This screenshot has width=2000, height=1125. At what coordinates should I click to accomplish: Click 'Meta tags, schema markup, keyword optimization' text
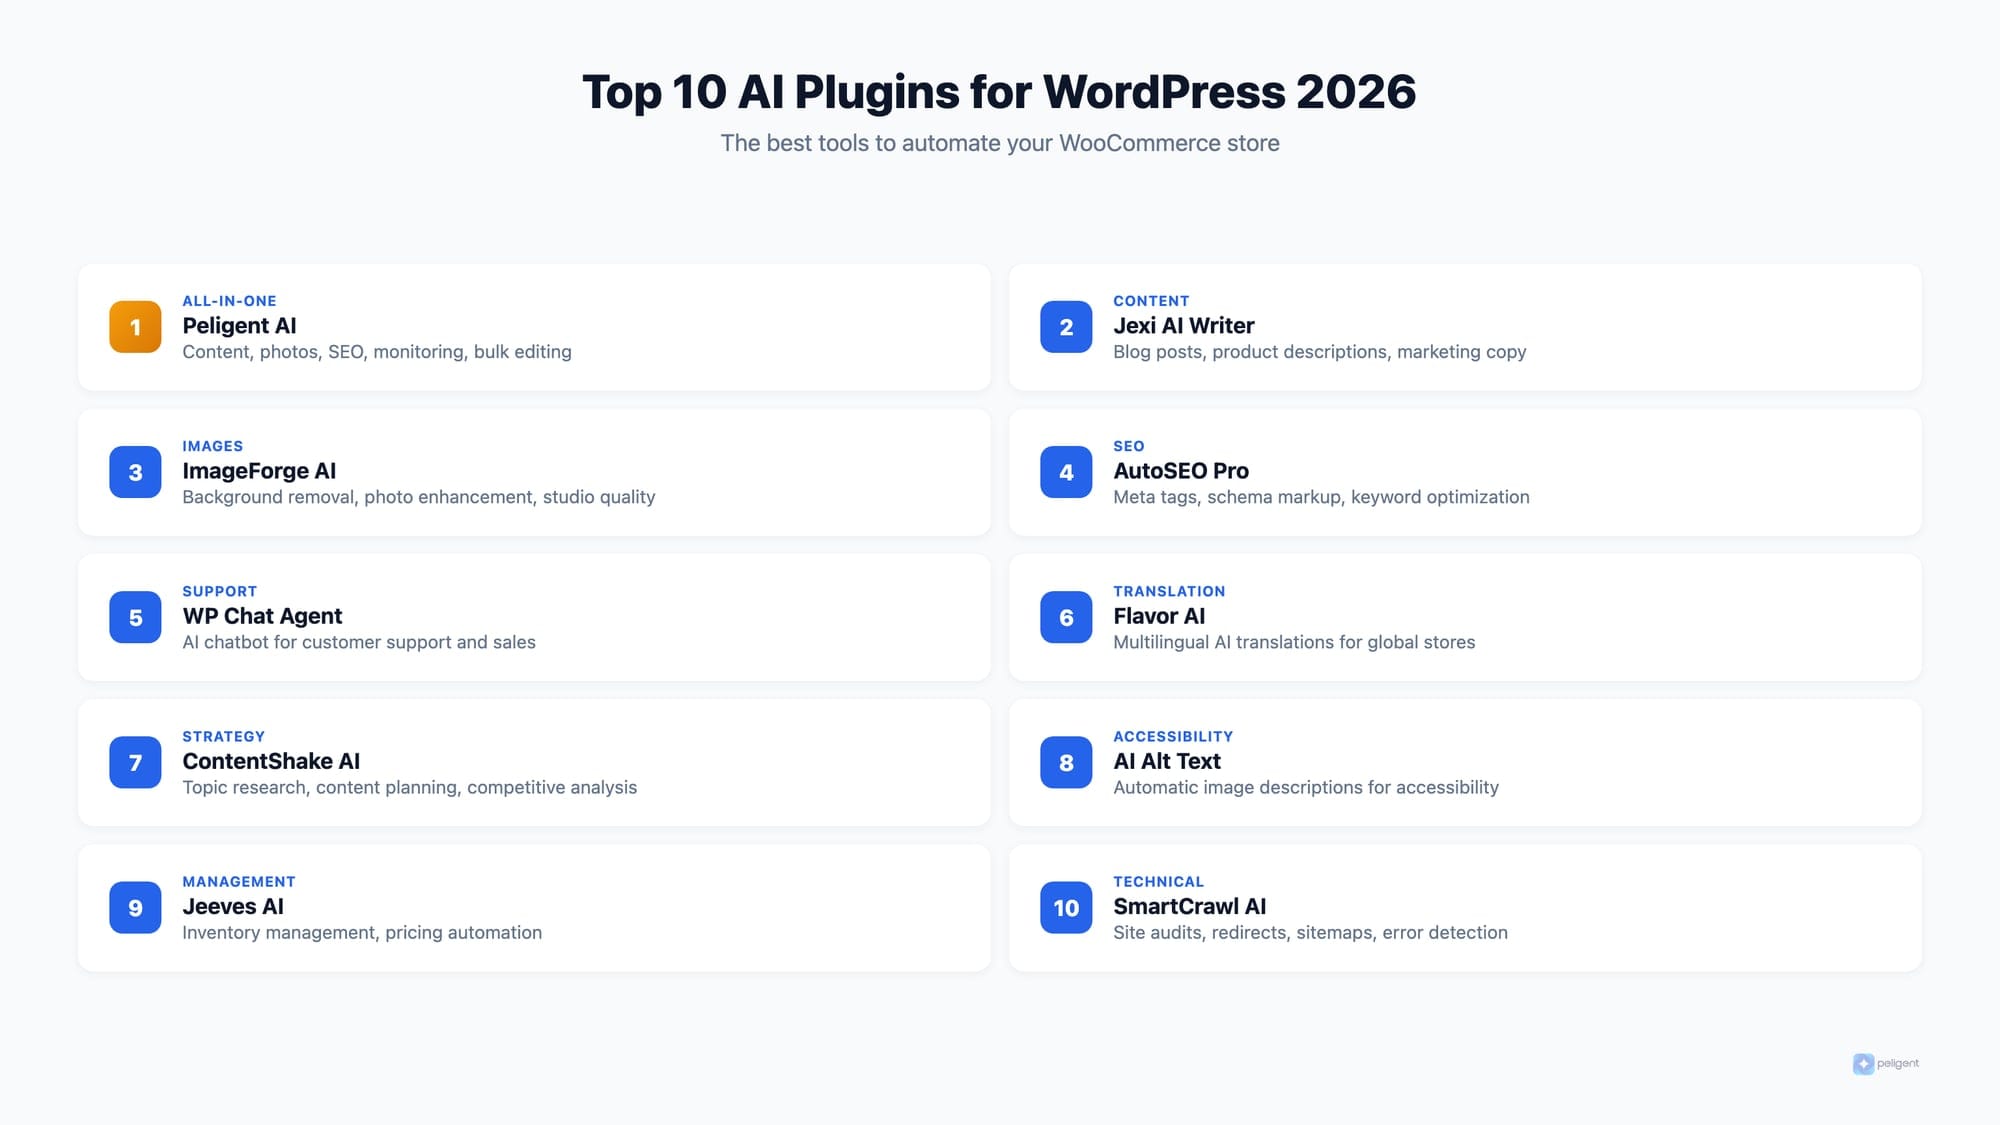point(1321,497)
